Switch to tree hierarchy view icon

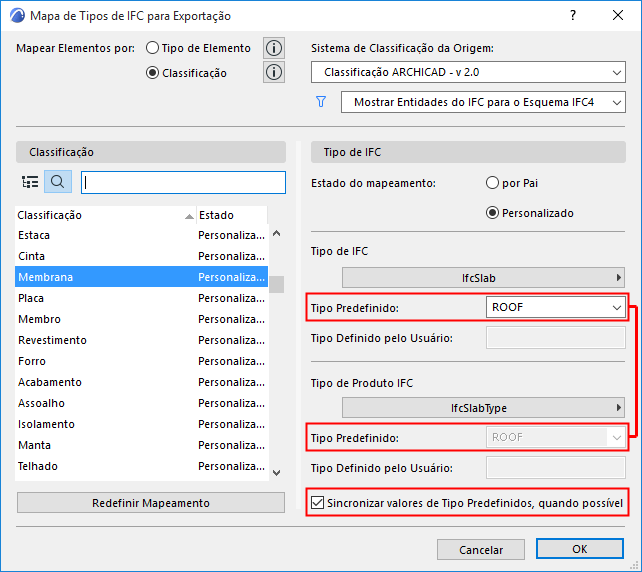tap(30, 181)
